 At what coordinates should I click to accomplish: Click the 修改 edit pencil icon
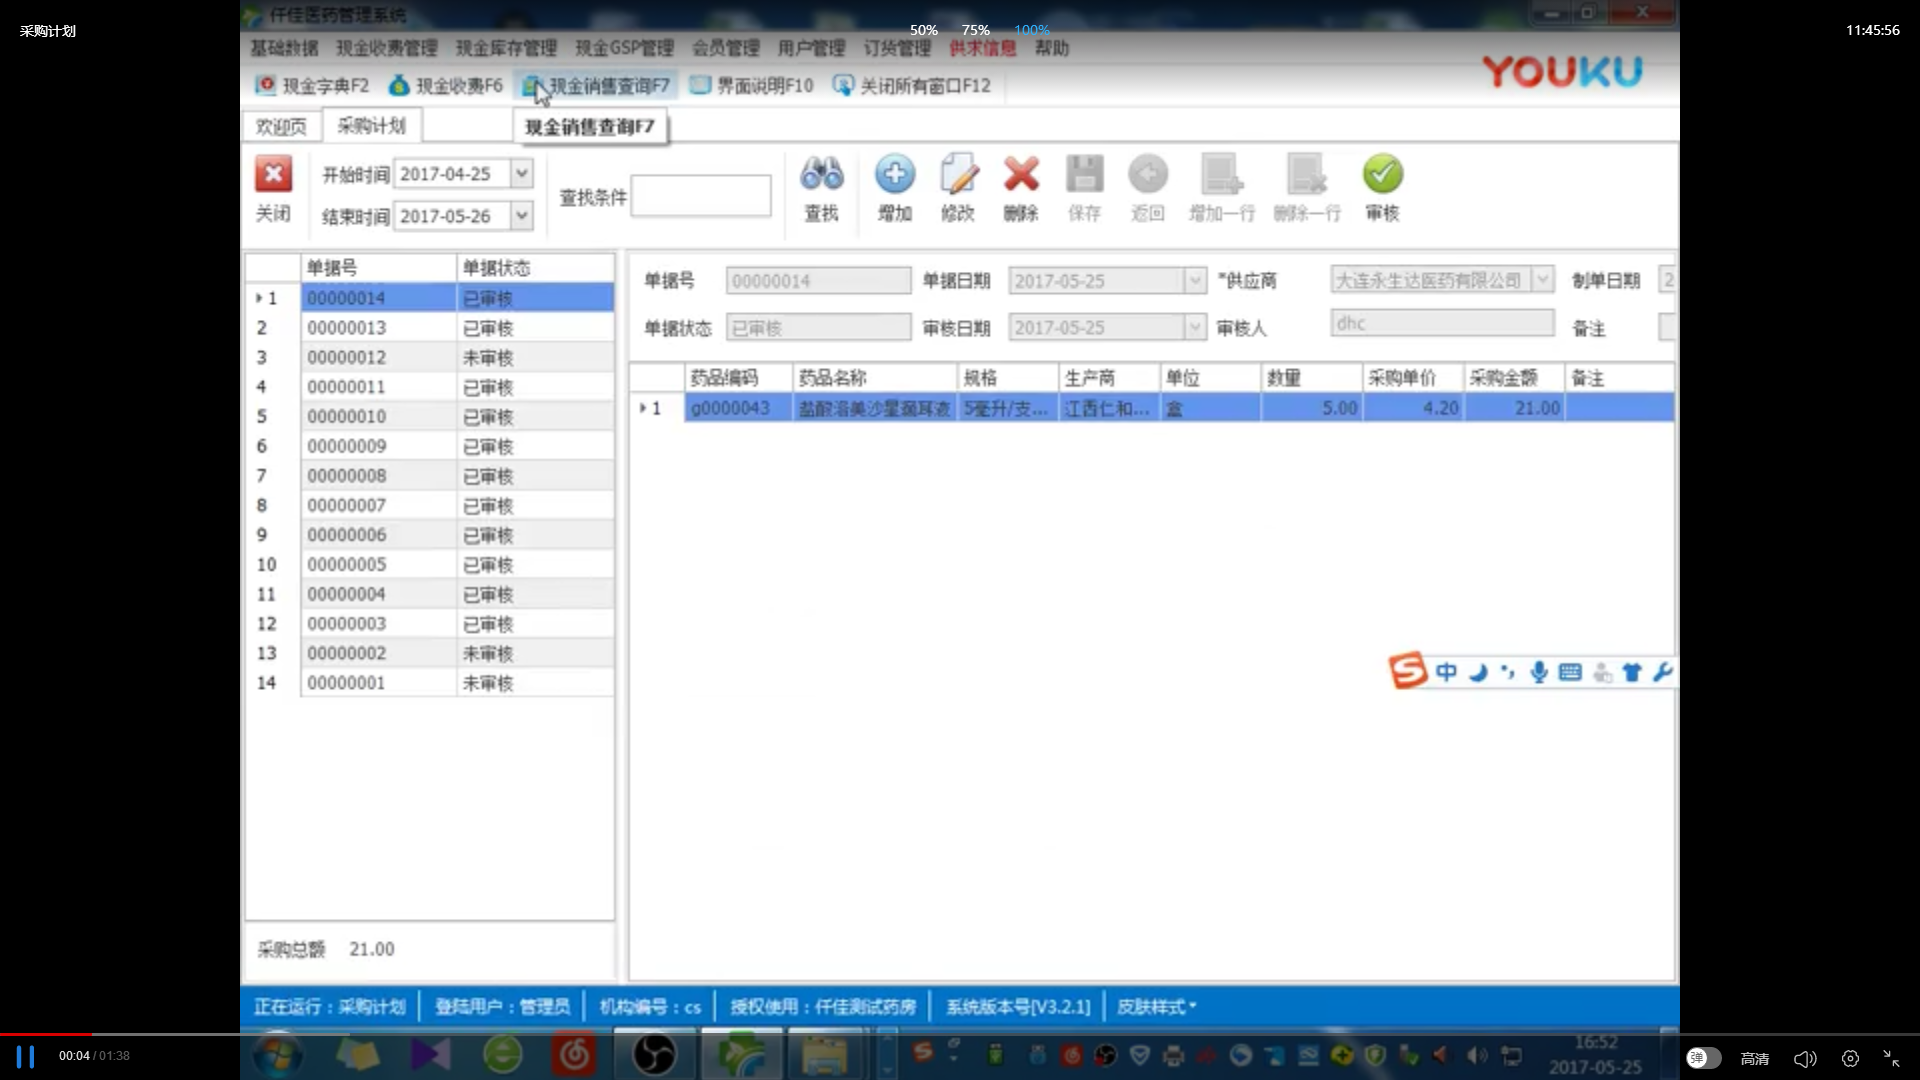(958, 174)
